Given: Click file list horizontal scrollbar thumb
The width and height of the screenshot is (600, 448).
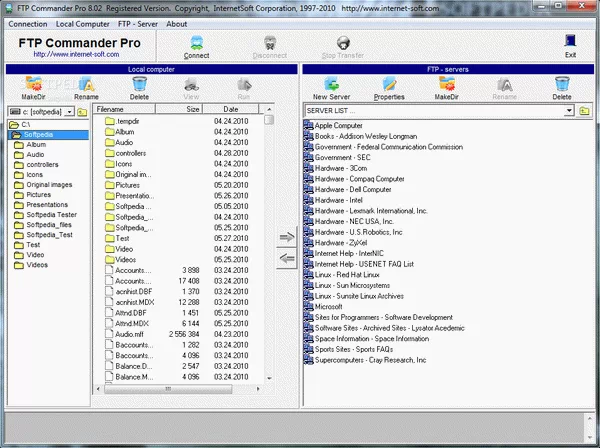Looking at the screenshot, I should (x=168, y=389).
